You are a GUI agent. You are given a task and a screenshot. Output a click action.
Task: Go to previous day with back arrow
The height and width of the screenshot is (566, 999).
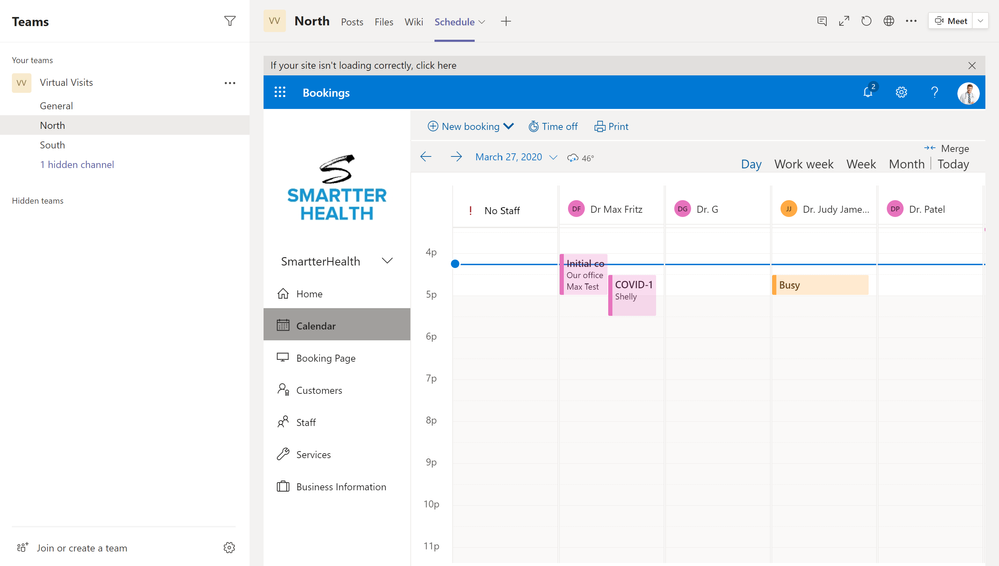(x=426, y=157)
